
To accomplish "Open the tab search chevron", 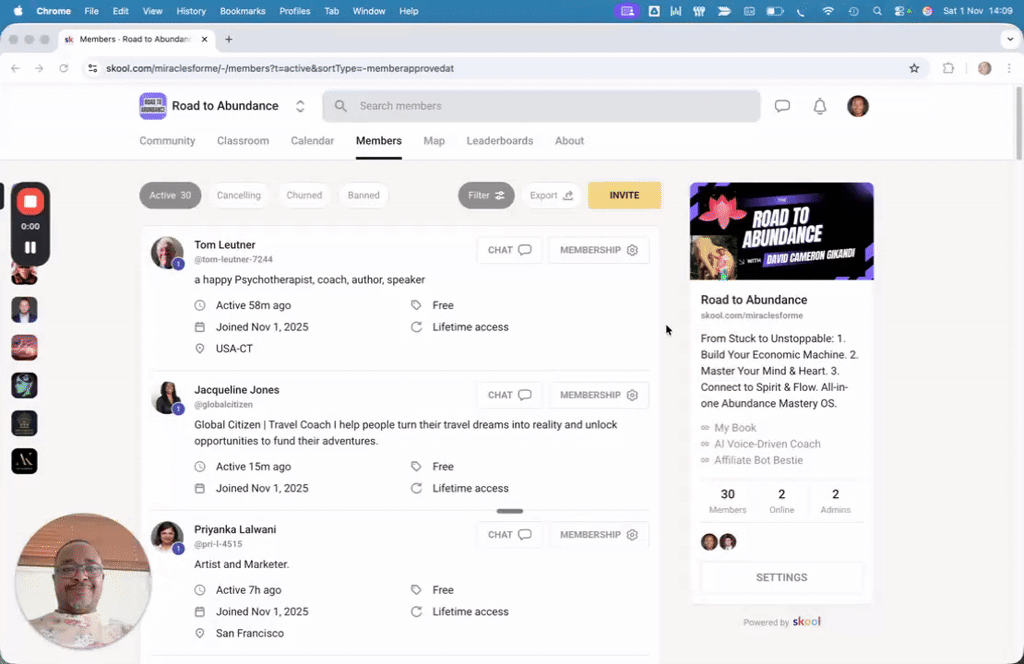I will 1010,39.
